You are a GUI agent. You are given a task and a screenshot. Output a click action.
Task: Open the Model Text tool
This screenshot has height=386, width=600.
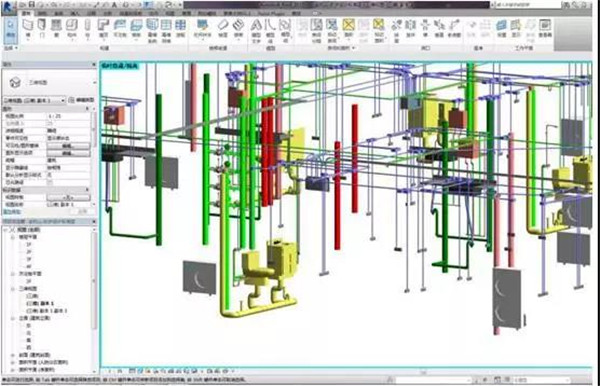[256, 30]
